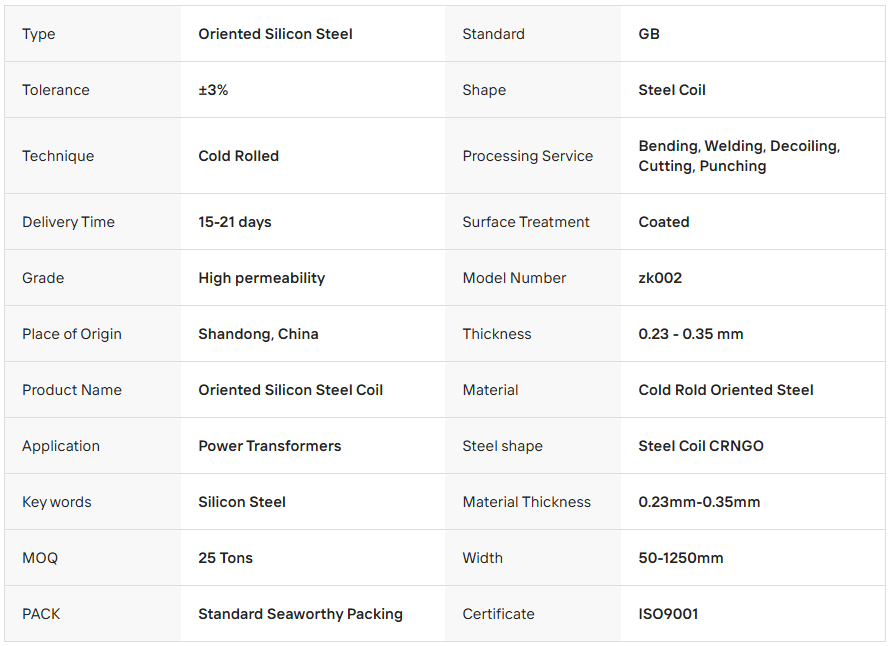The height and width of the screenshot is (646, 892).
Task: Click the '0.23 - 0.35 mm' thickness value
Action: click(x=691, y=334)
